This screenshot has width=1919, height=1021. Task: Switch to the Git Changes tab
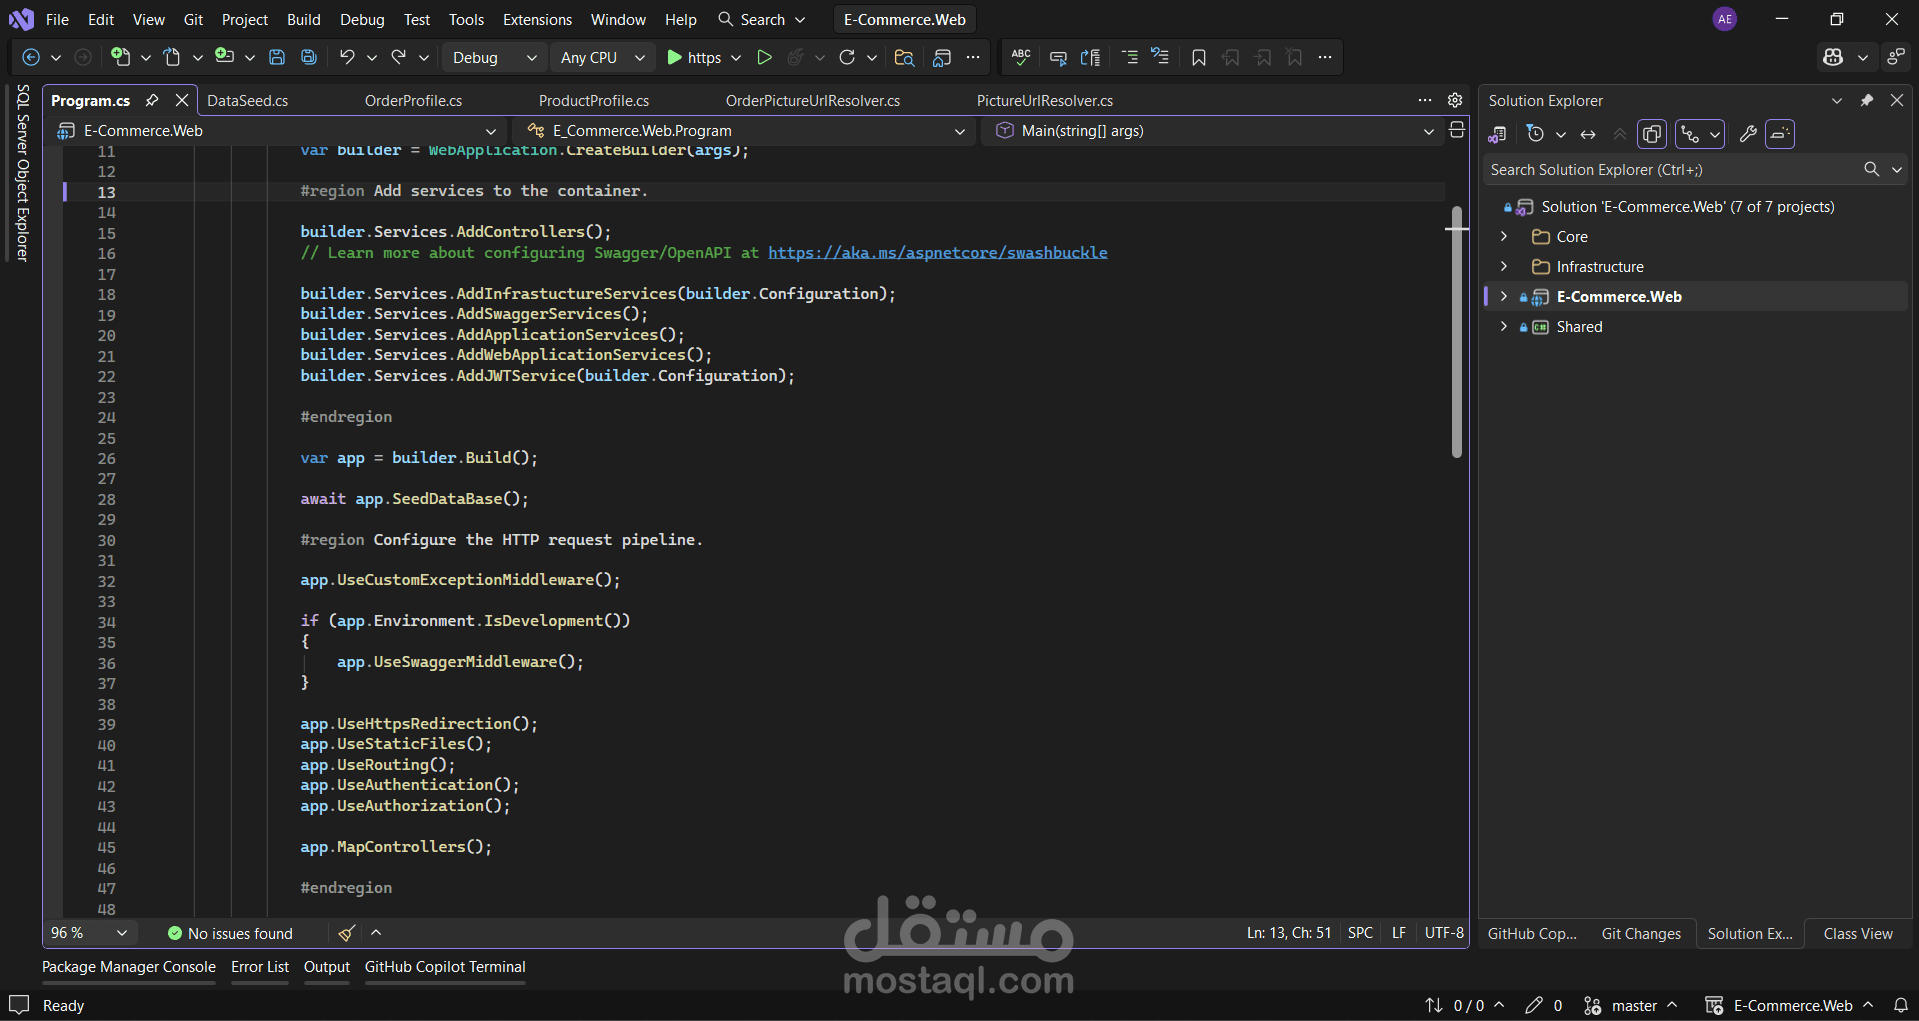1641,934
